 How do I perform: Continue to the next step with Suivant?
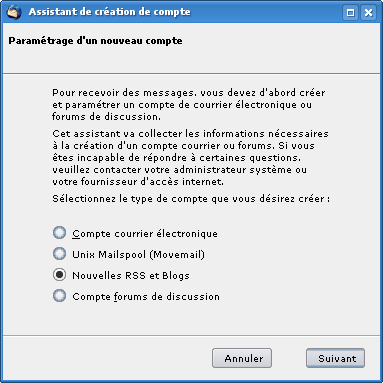coord(335,358)
